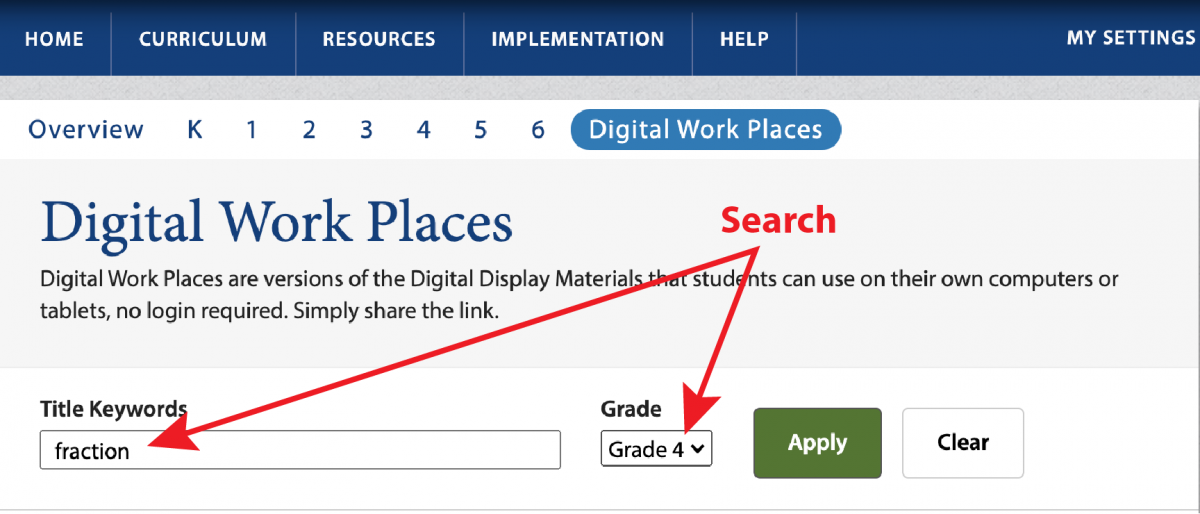Click the Title Keywords input field
The width and height of the screenshot is (1200, 514).
click(300, 450)
